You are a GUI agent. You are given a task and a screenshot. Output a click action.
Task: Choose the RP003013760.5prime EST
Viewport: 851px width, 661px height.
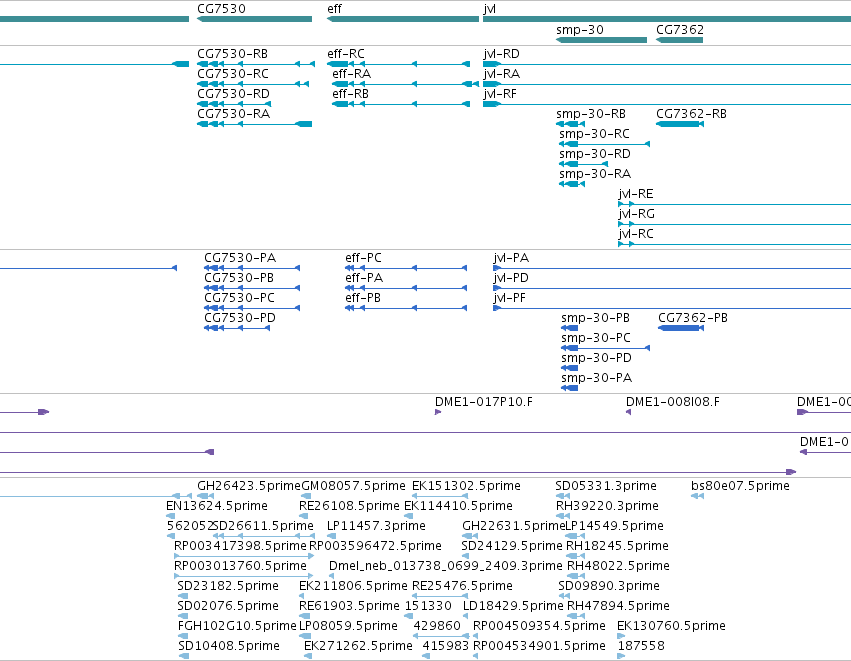pyautogui.click(x=243, y=576)
